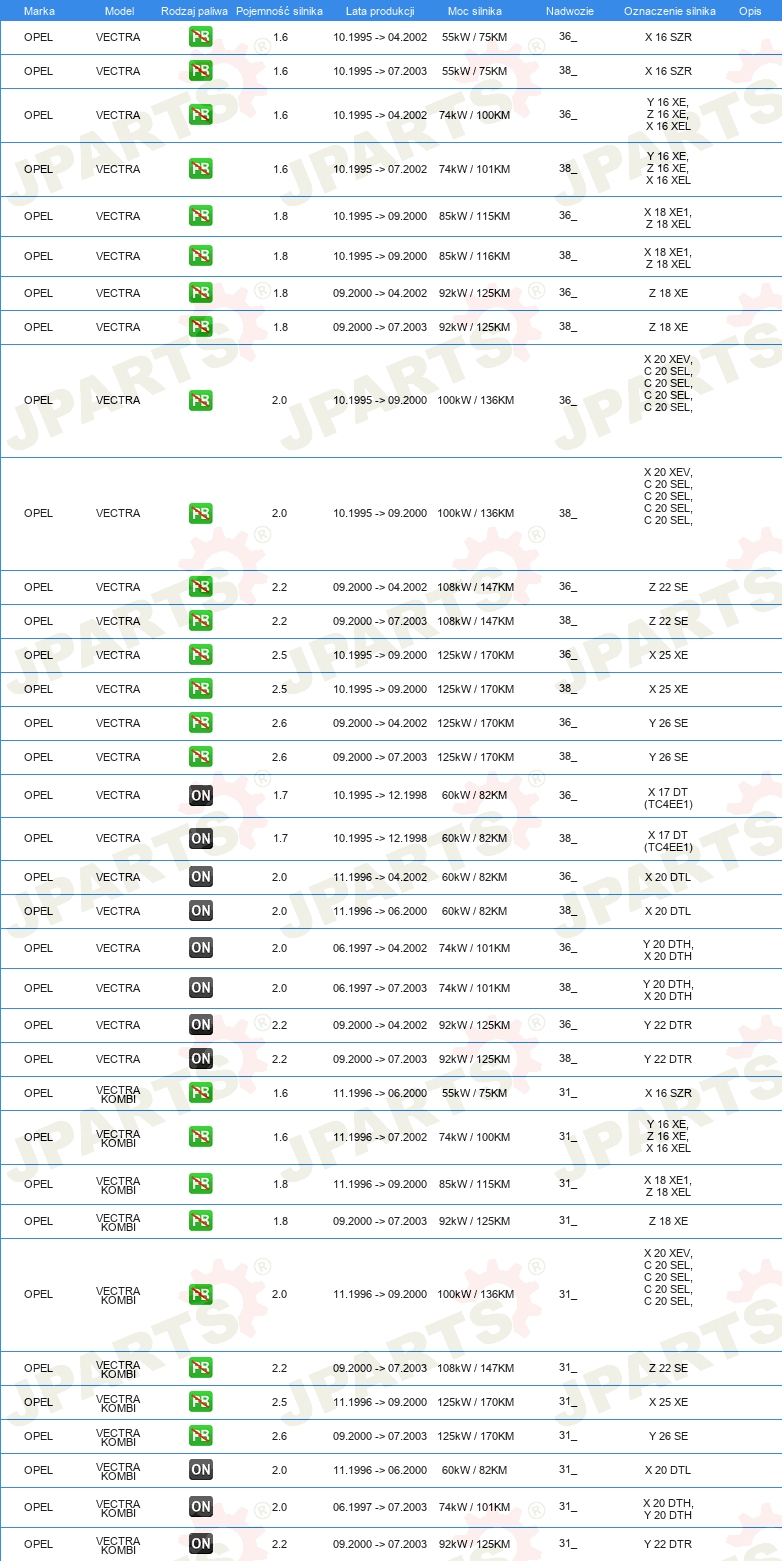Click the Marka column header
This screenshot has width=782, height=1561.
pyautogui.click(x=39, y=11)
